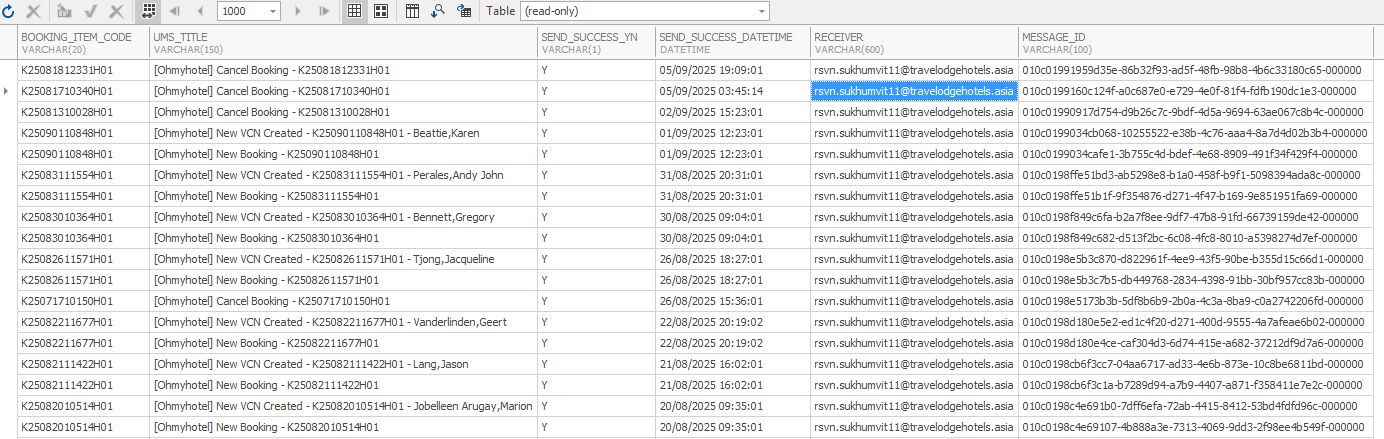Click the cancel (X) icon beside refresh

(34, 11)
